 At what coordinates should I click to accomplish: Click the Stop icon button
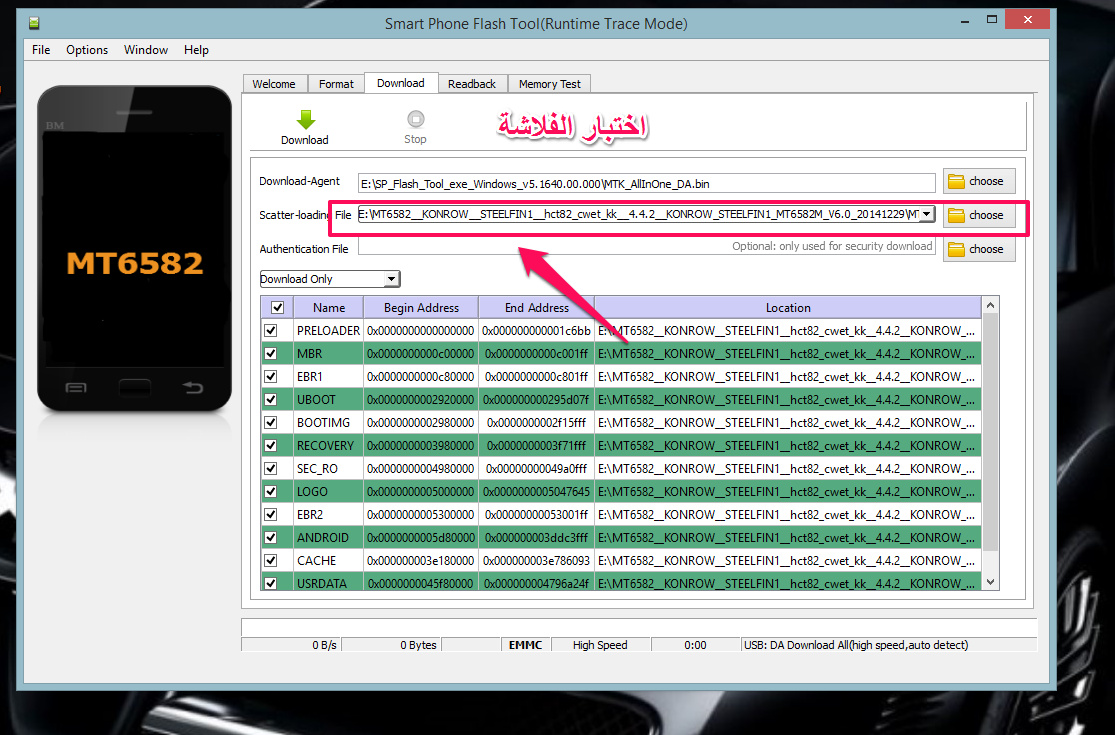pyautogui.click(x=415, y=119)
